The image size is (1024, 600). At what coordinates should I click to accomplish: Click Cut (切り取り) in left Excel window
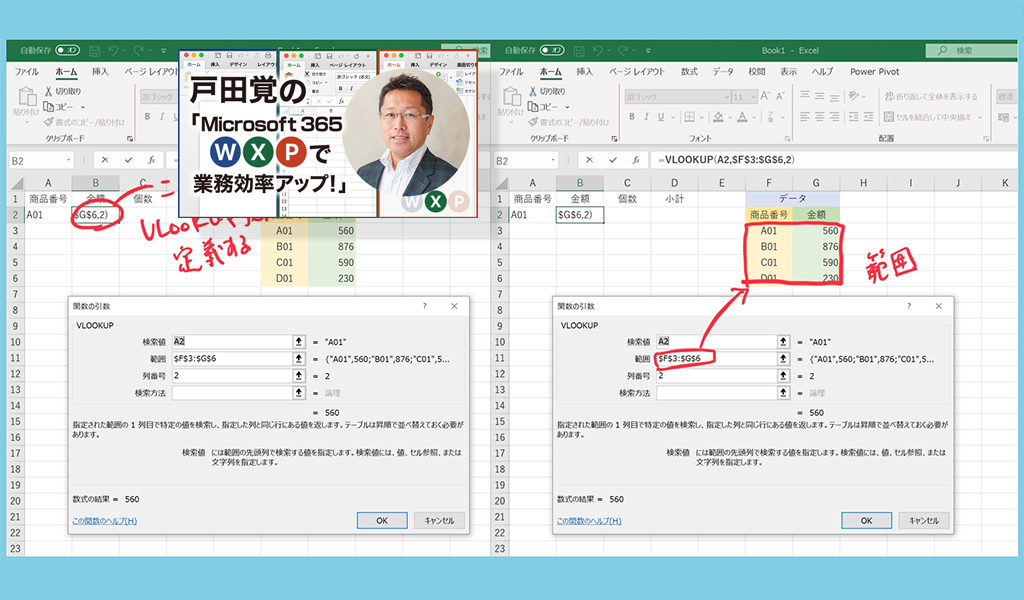(63, 91)
